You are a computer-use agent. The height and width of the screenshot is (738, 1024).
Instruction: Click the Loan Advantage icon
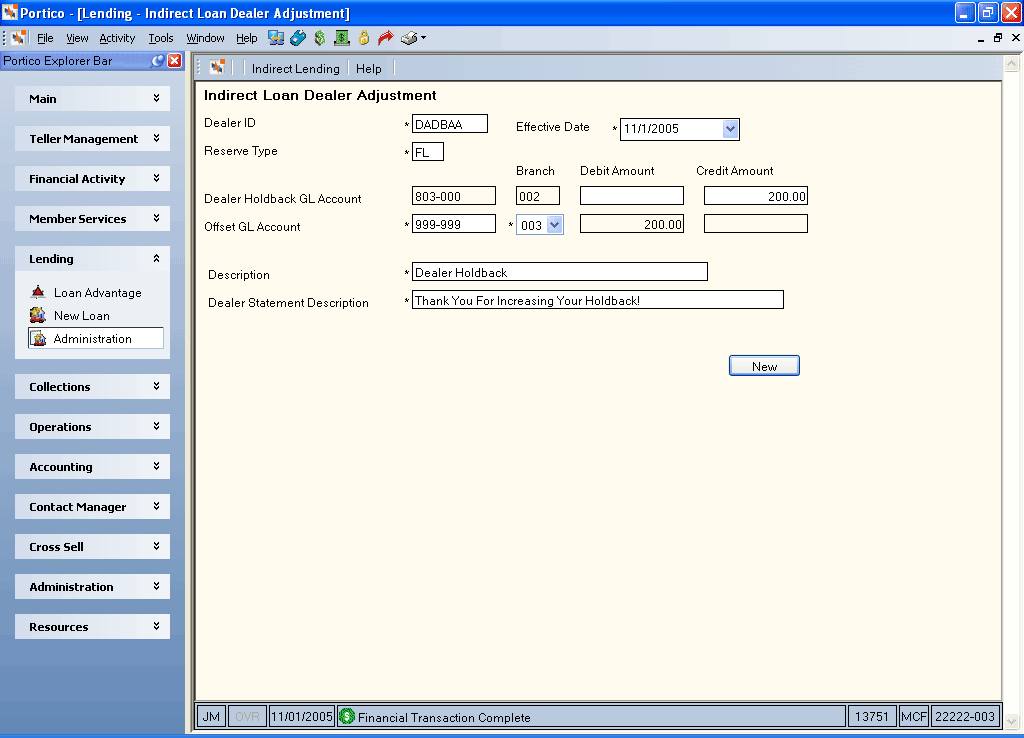(38, 292)
